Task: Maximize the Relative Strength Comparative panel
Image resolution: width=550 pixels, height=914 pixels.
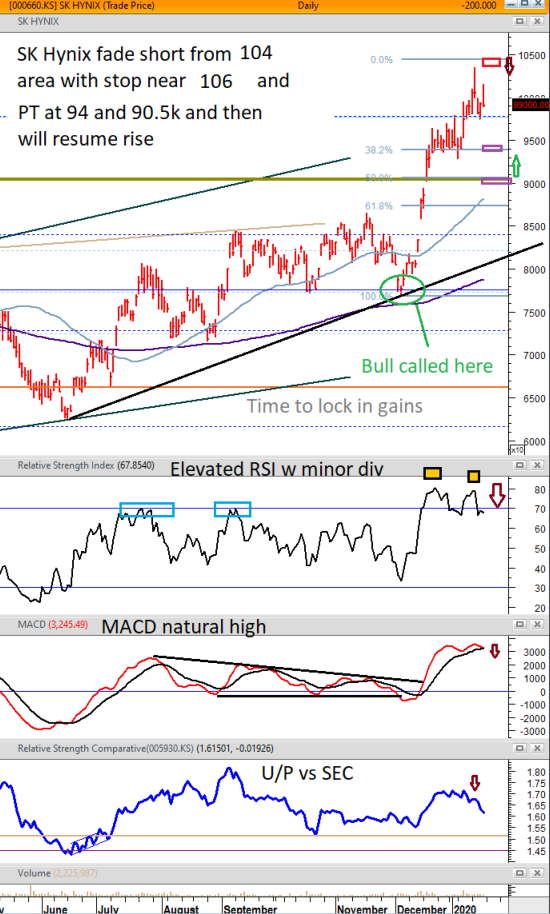Action: click(520, 748)
